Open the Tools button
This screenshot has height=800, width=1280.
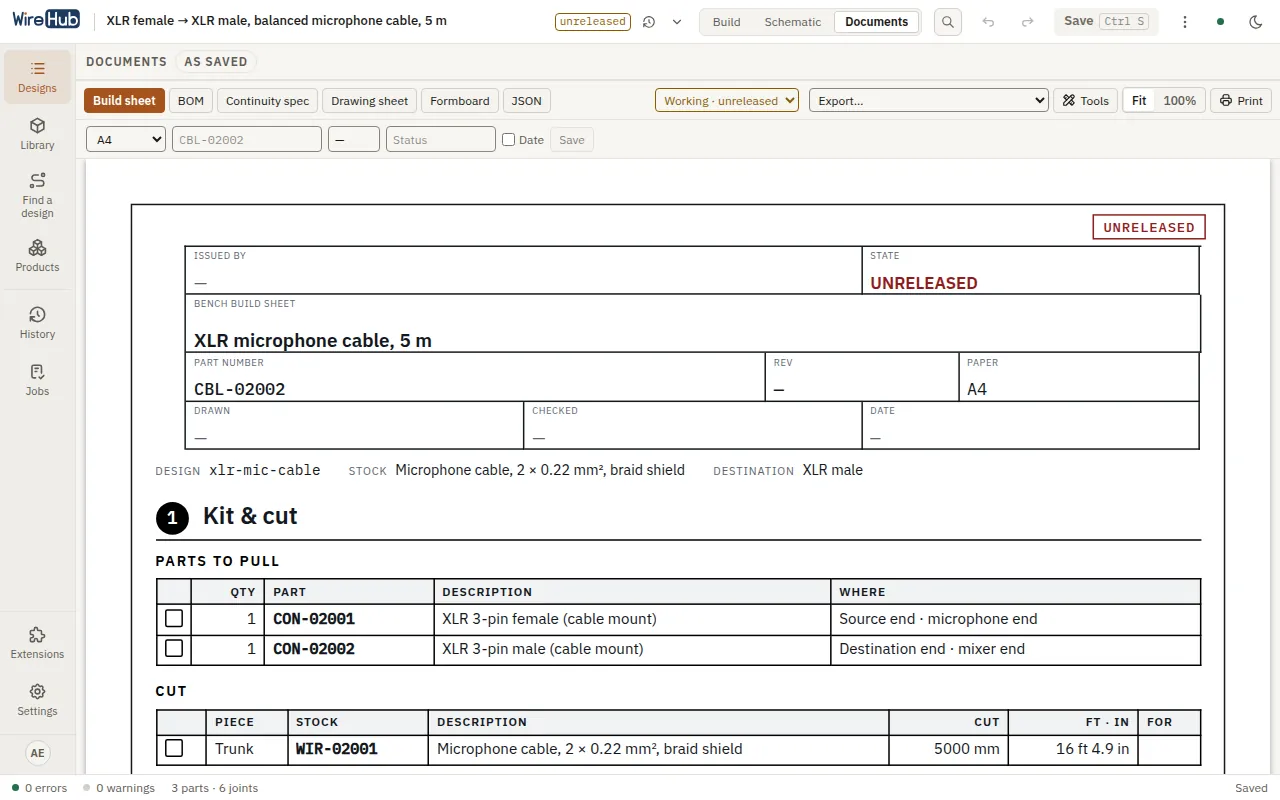pos(1085,100)
